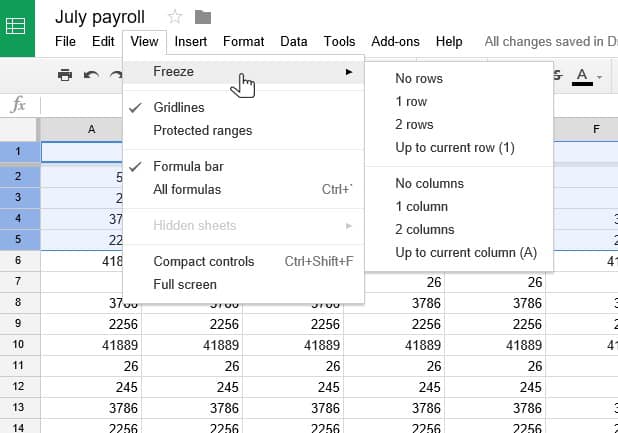Select Full screen from View menu
This screenshot has width=618, height=433.
click(185, 284)
